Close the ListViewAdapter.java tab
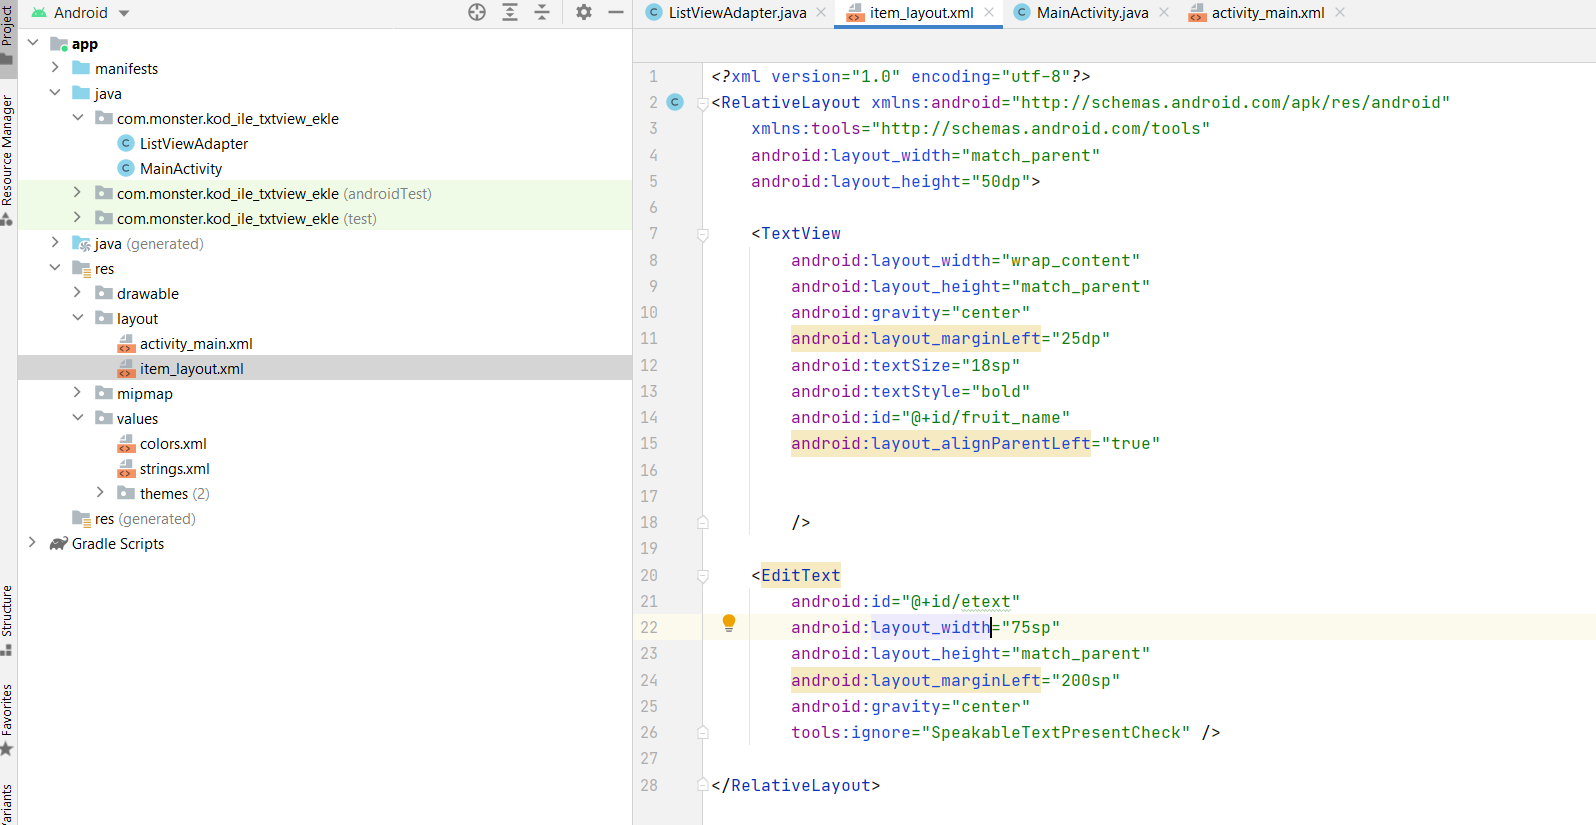Image resolution: width=1596 pixels, height=825 pixels. pyautogui.click(x=821, y=12)
